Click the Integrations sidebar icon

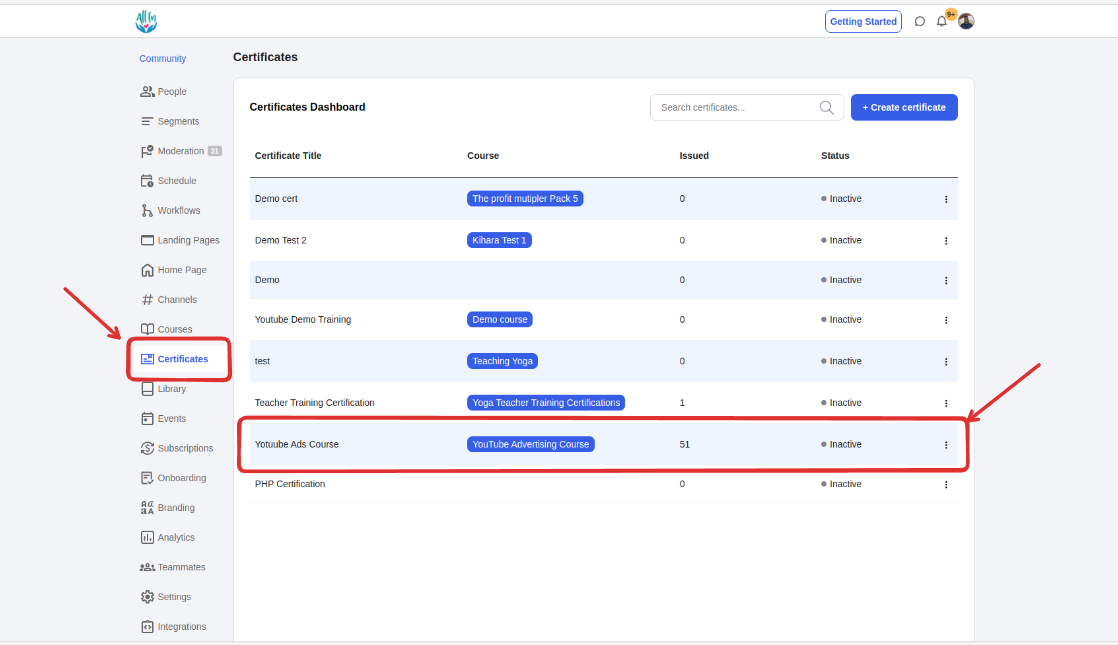click(x=147, y=626)
